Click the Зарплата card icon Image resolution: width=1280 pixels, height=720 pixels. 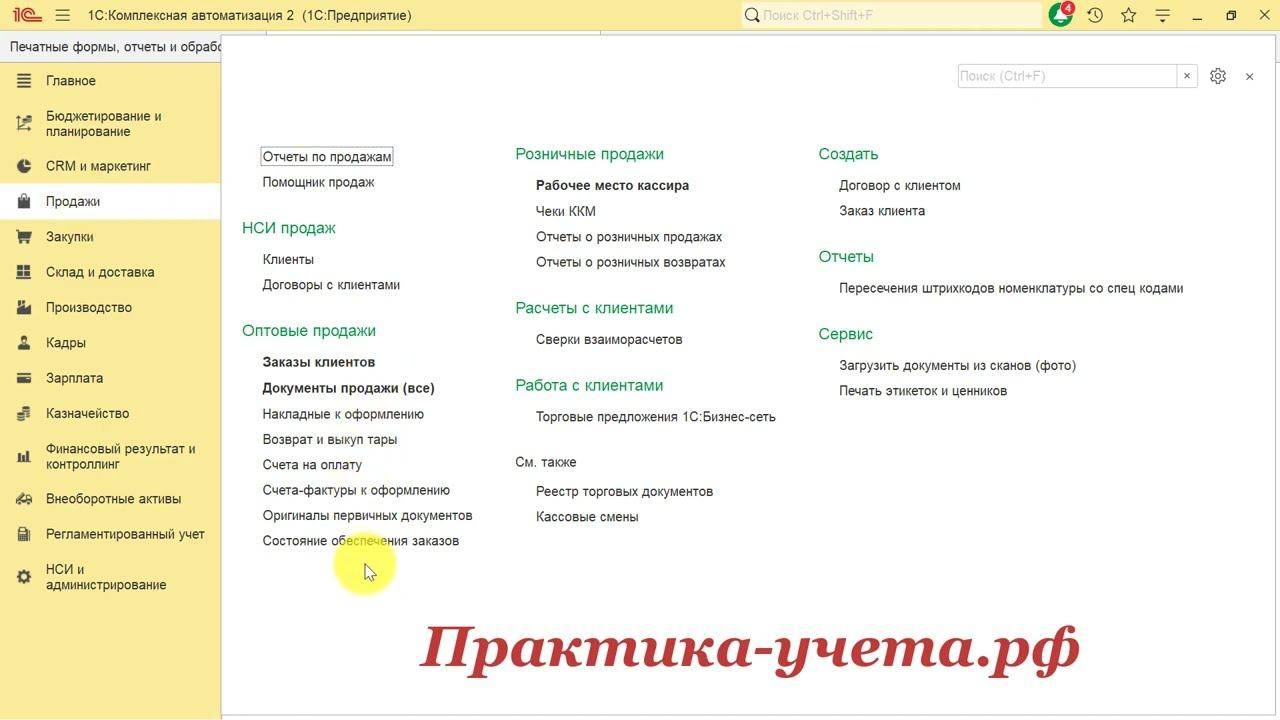[24, 378]
